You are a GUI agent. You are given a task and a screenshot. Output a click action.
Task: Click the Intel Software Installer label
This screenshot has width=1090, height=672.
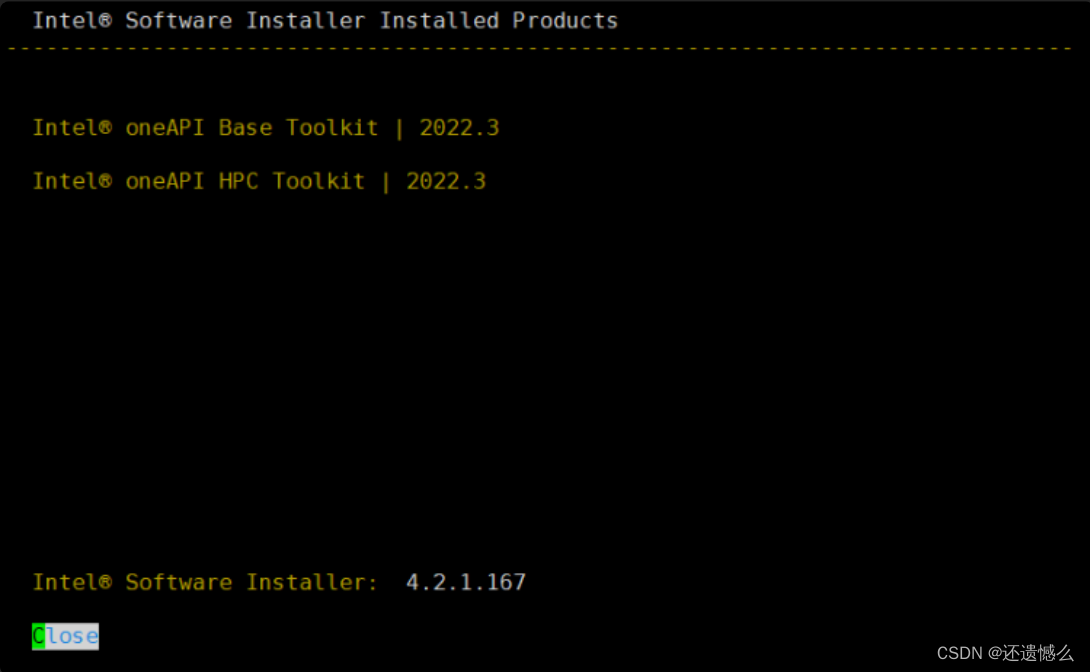(x=205, y=582)
